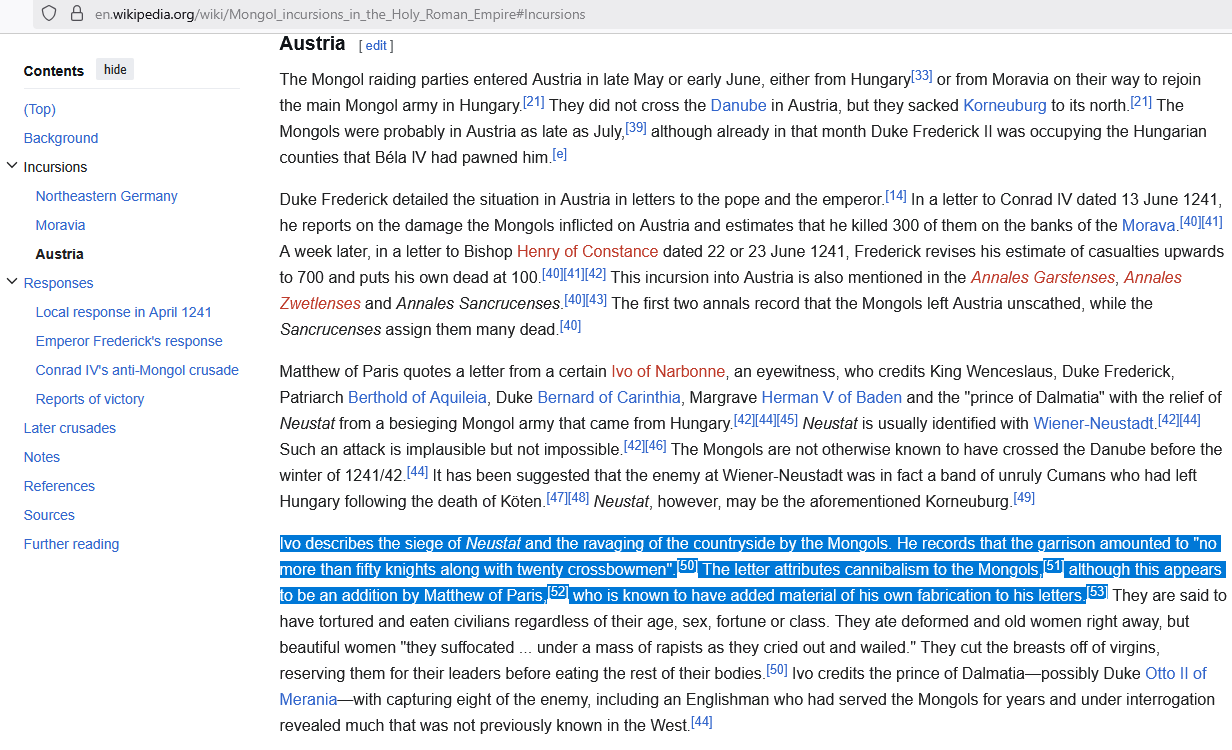Screen dimensions: 1232x750
Task: Click highlighted citation [52] after Matthew of Paris
Action: pos(558,591)
